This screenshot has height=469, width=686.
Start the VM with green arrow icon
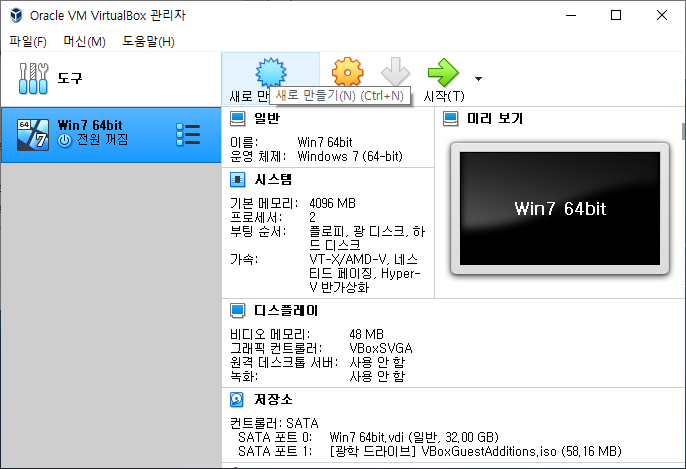(443, 72)
